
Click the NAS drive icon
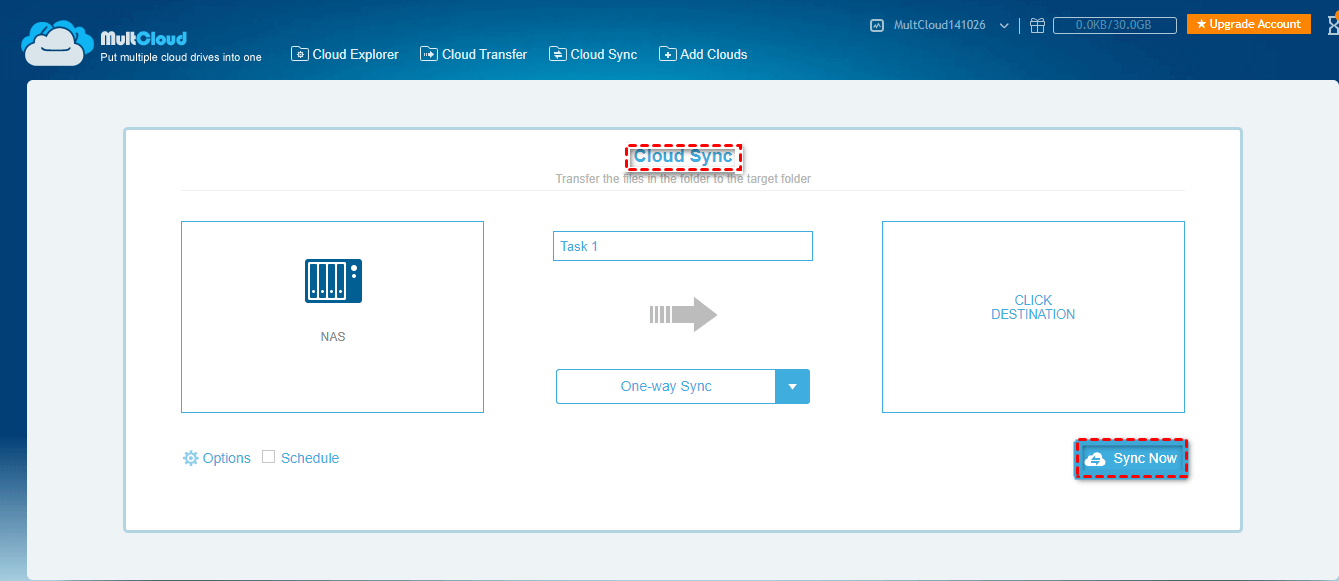click(333, 281)
